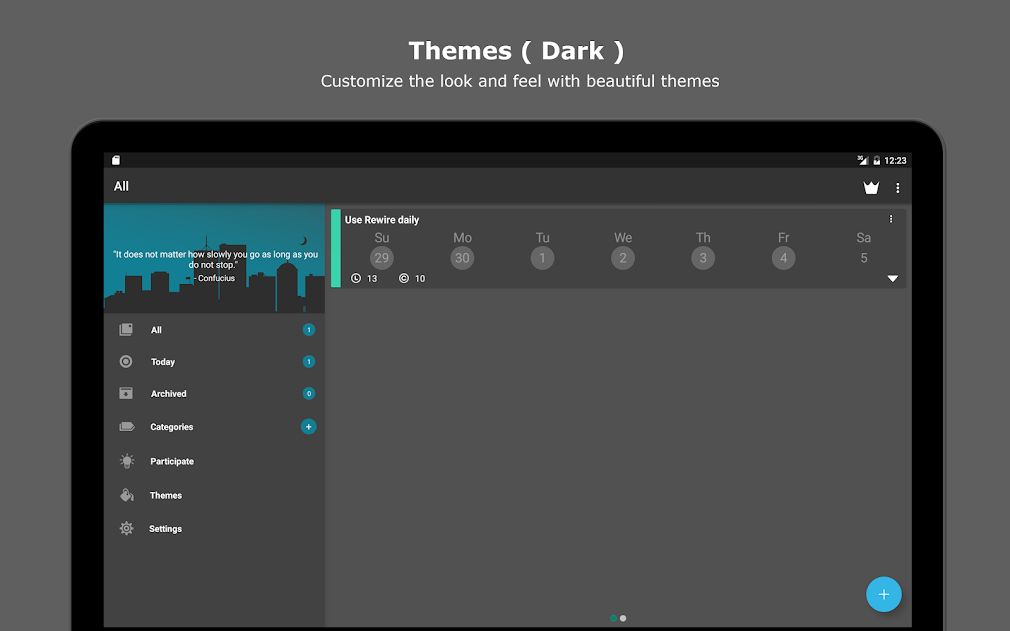Mark Saturday 5 as done
The height and width of the screenshot is (631, 1010).
pos(864,258)
